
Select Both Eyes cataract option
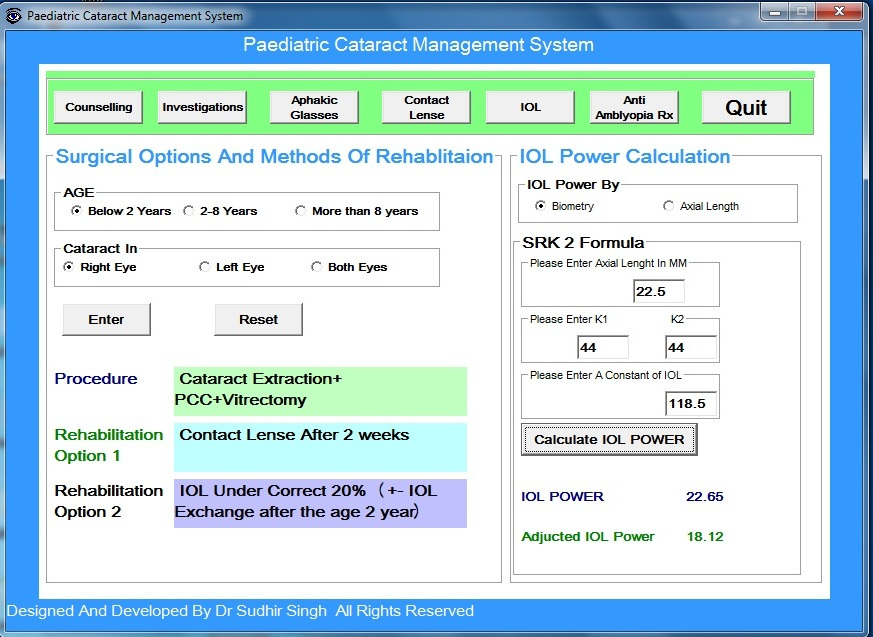[317, 267]
